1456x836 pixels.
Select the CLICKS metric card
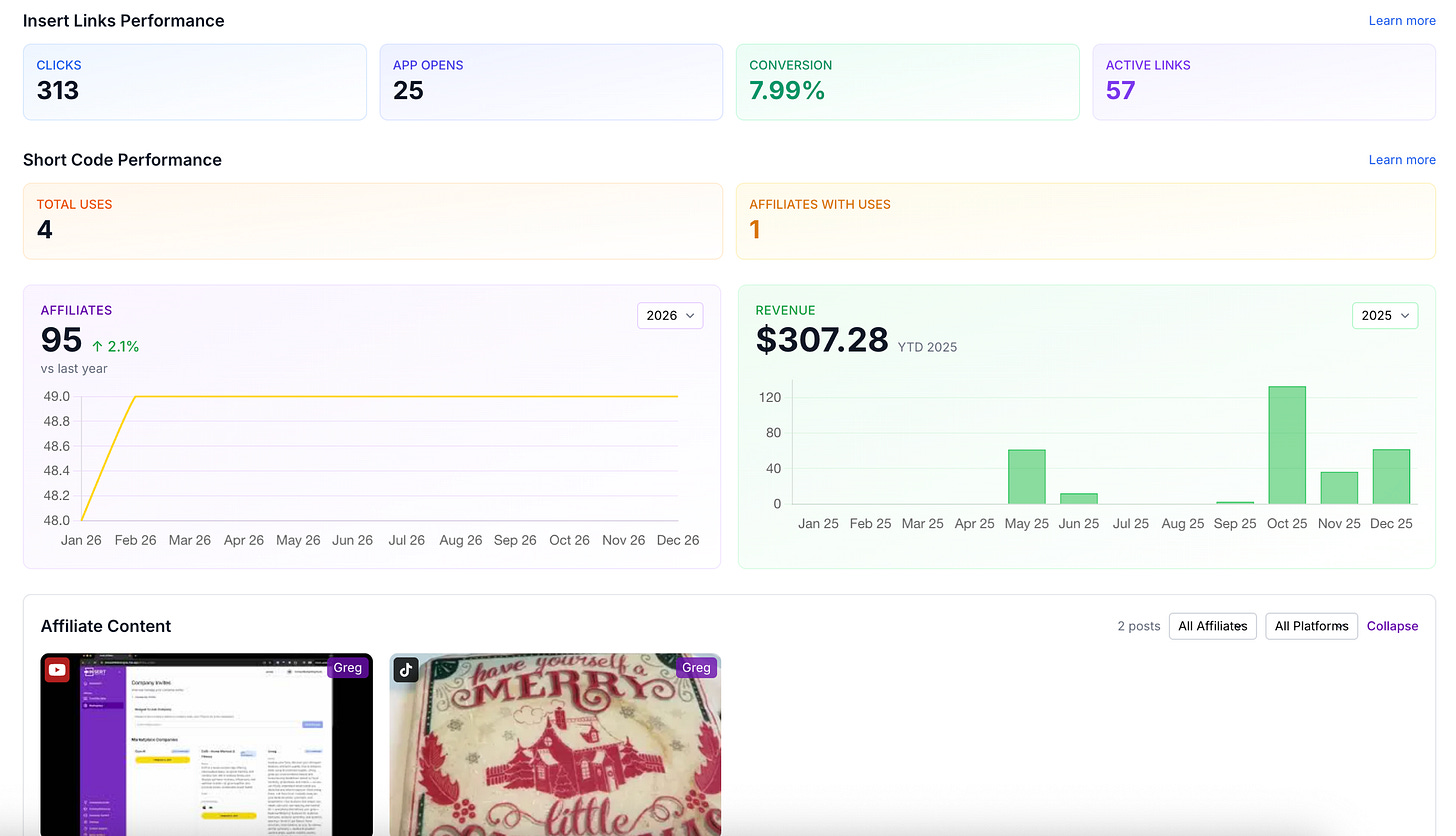point(194,81)
